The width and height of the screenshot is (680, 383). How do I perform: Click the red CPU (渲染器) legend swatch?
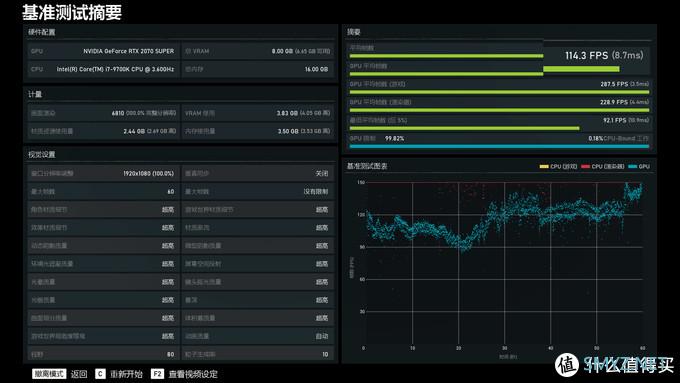(585, 167)
